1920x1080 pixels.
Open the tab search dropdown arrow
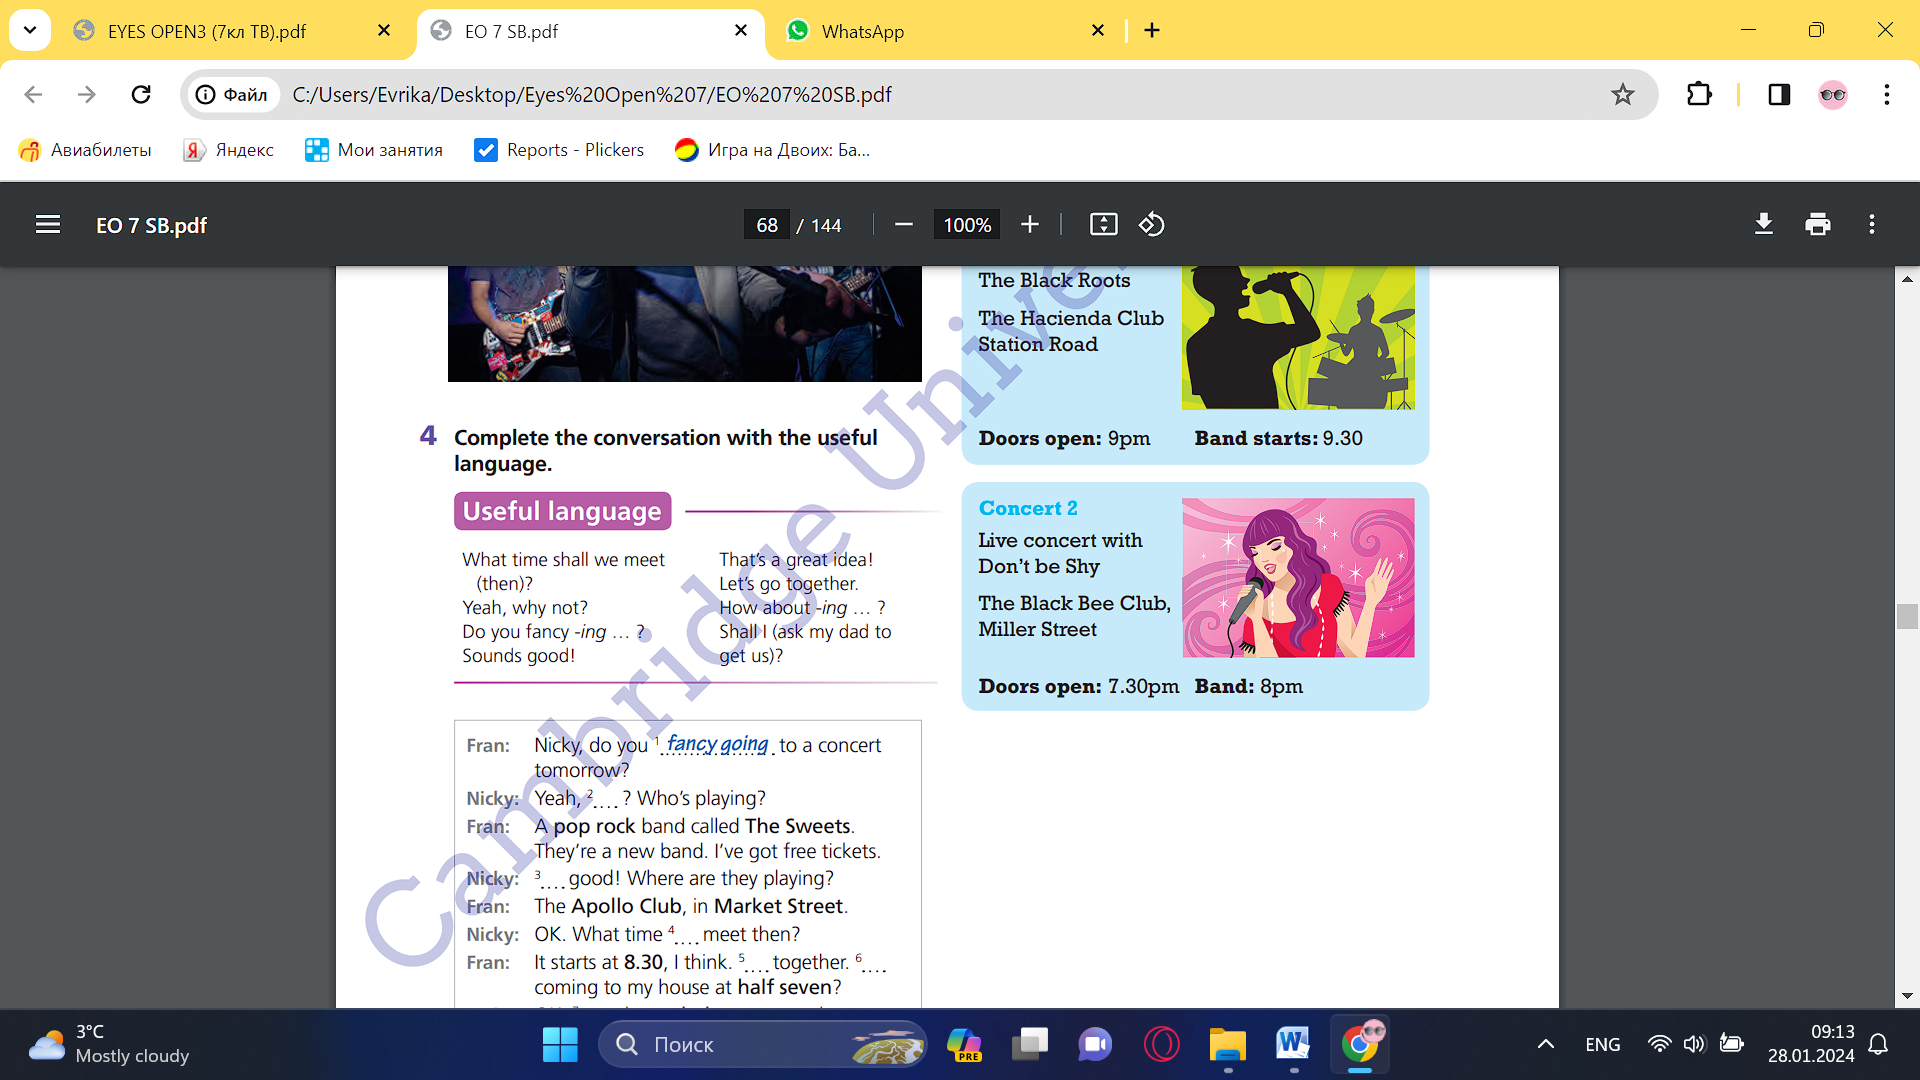click(x=30, y=30)
